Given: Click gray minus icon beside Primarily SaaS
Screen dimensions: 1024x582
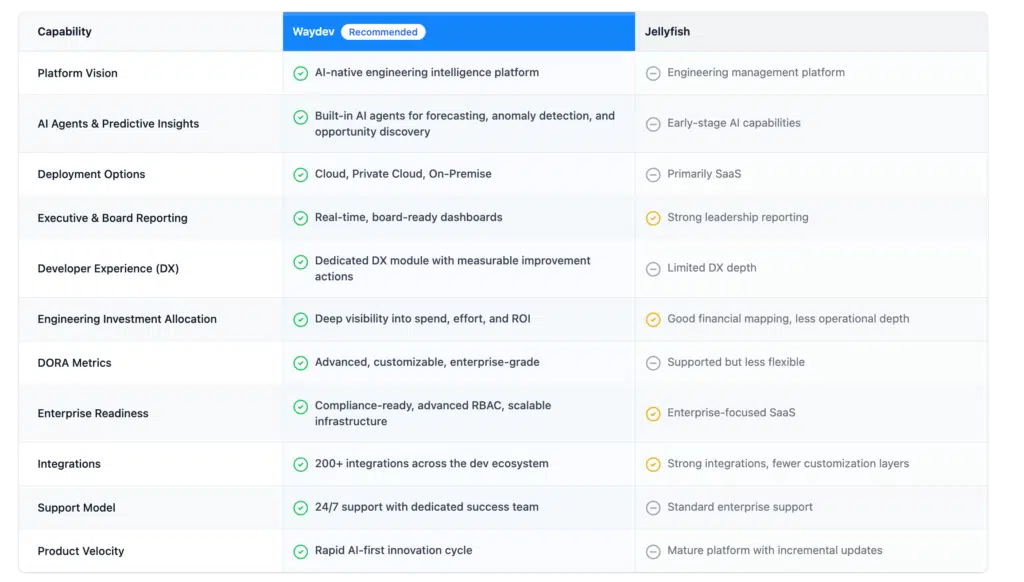Looking at the screenshot, I should (x=653, y=174).
